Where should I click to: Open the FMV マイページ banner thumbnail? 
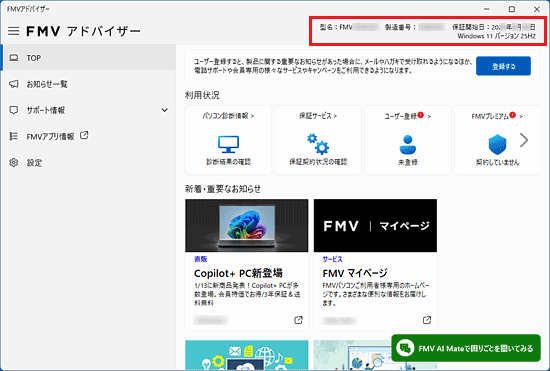pyautogui.click(x=375, y=225)
